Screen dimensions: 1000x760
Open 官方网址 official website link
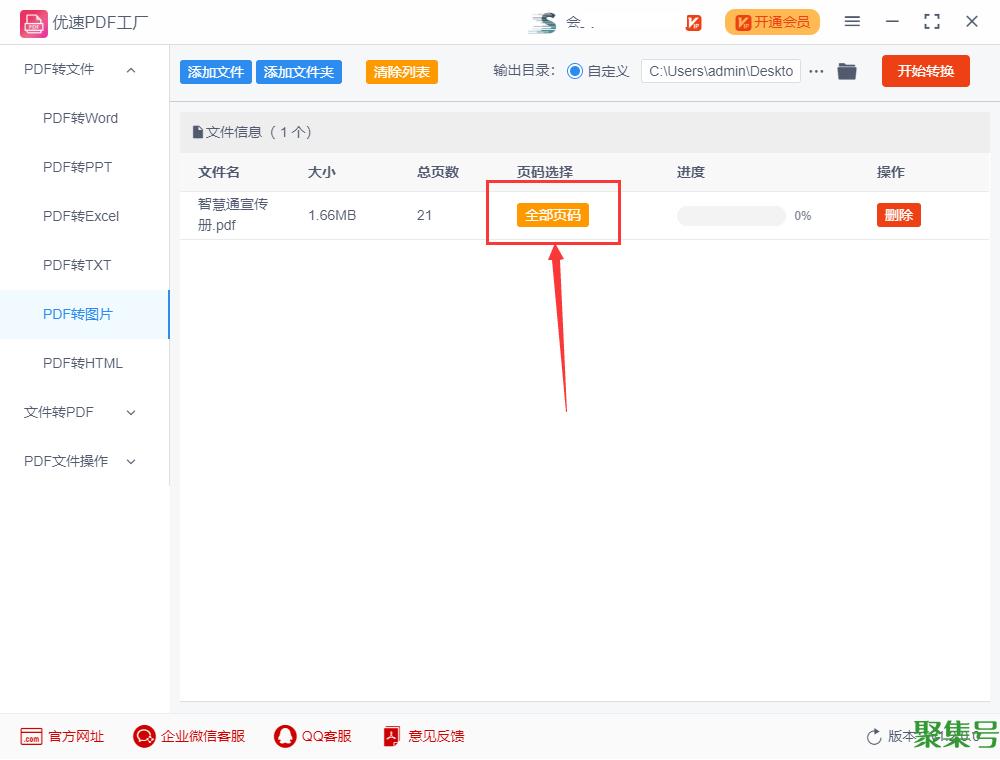(x=62, y=736)
